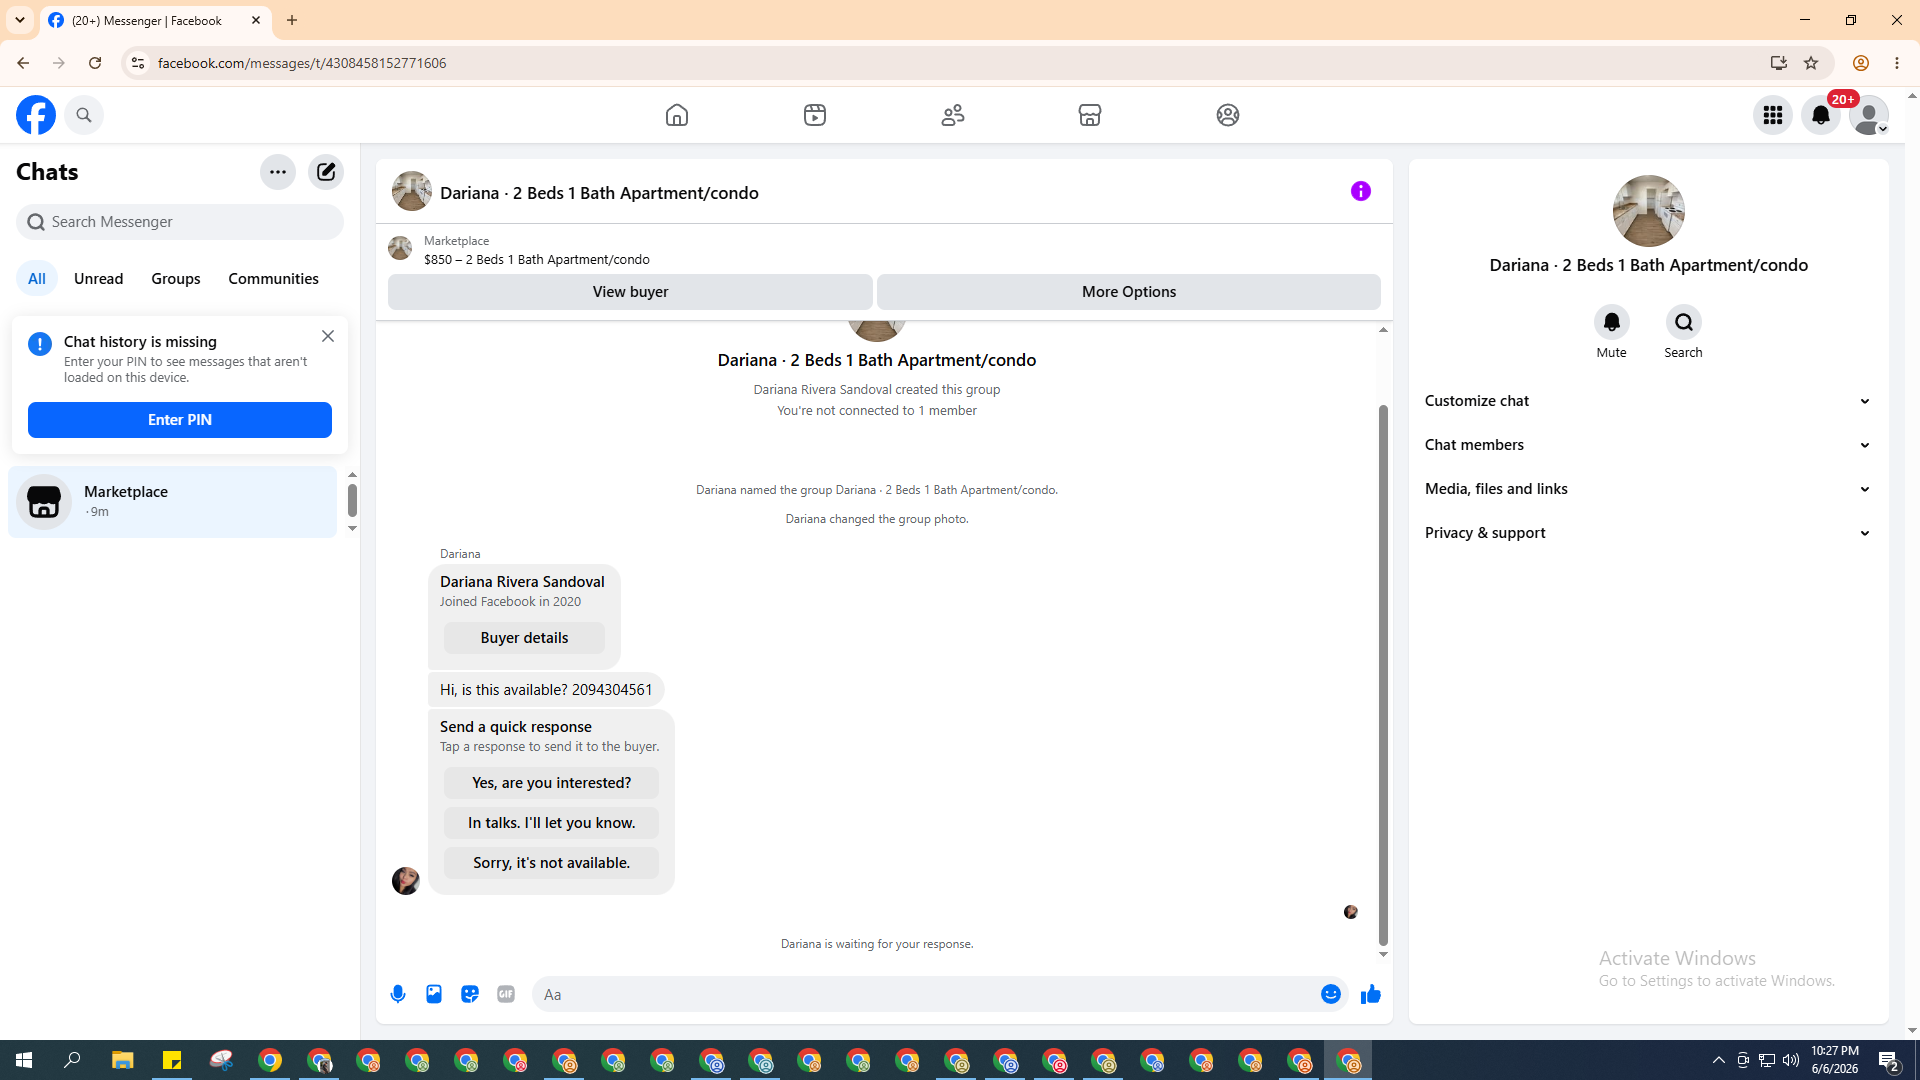1920x1080 pixels.
Task: Expand Privacy & support section
Action: coord(1648,533)
